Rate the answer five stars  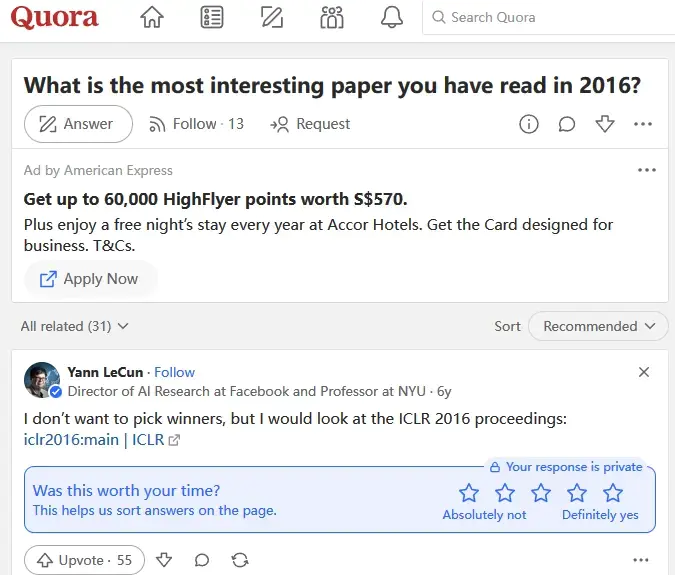613,493
